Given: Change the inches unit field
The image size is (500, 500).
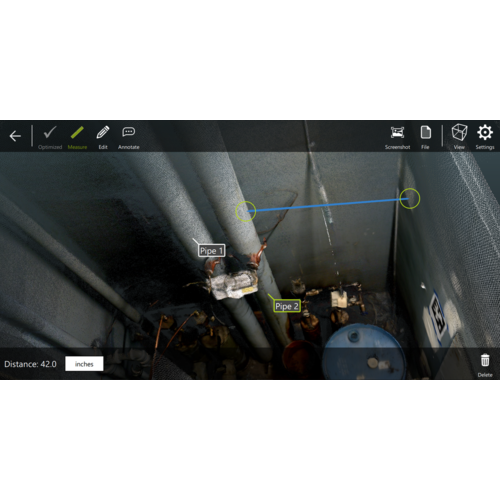Looking at the screenshot, I should click(x=84, y=364).
